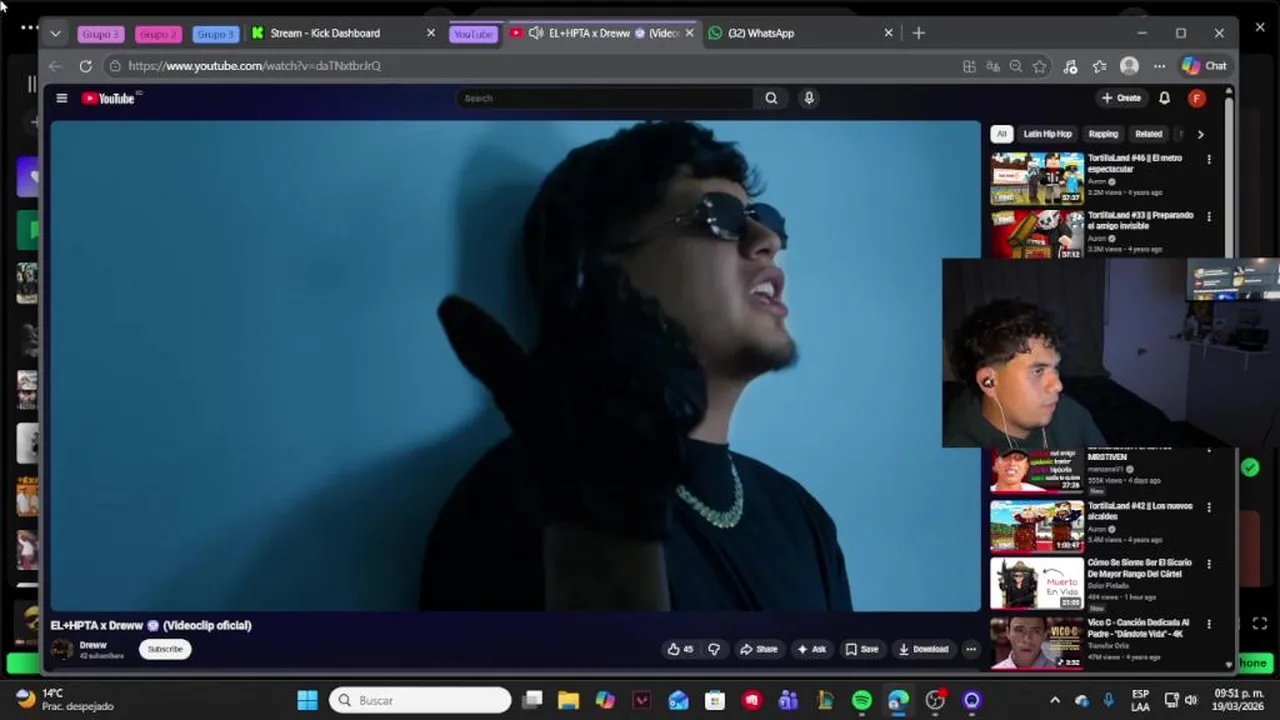The height and width of the screenshot is (720, 1280).
Task: Open TortillaLand #33 video thumbnail
Action: click(x=1037, y=234)
